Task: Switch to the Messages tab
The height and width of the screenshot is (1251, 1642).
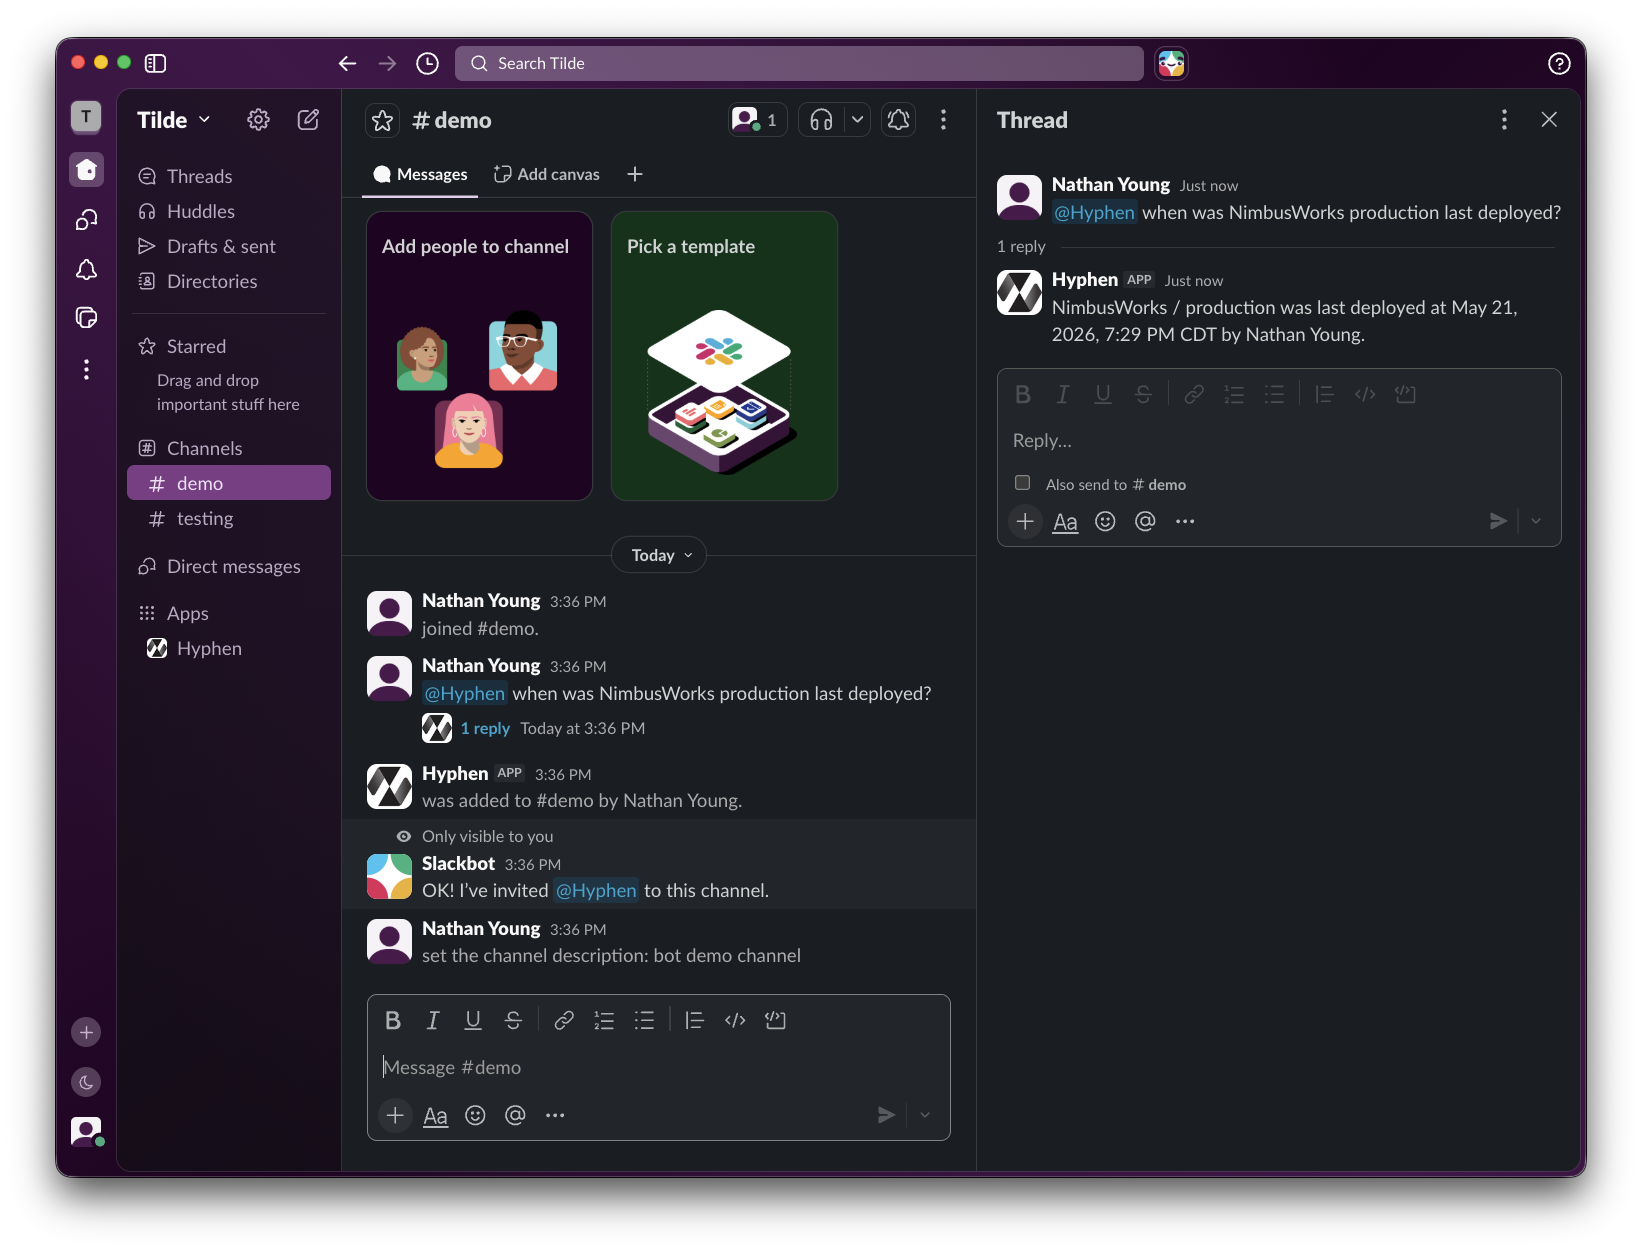Action: click(x=420, y=174)
